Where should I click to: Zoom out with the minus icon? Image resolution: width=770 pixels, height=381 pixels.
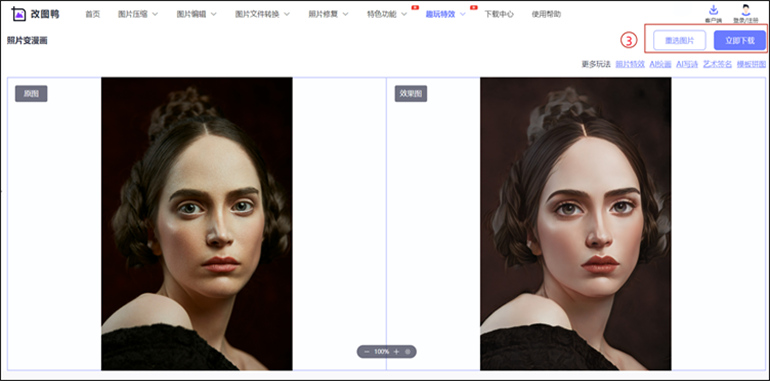pos(366,352)
